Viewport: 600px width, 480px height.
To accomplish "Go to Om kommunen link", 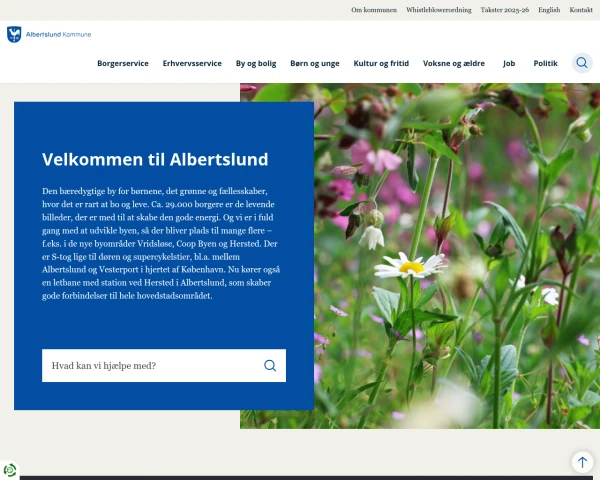I will tap(374, 10).
